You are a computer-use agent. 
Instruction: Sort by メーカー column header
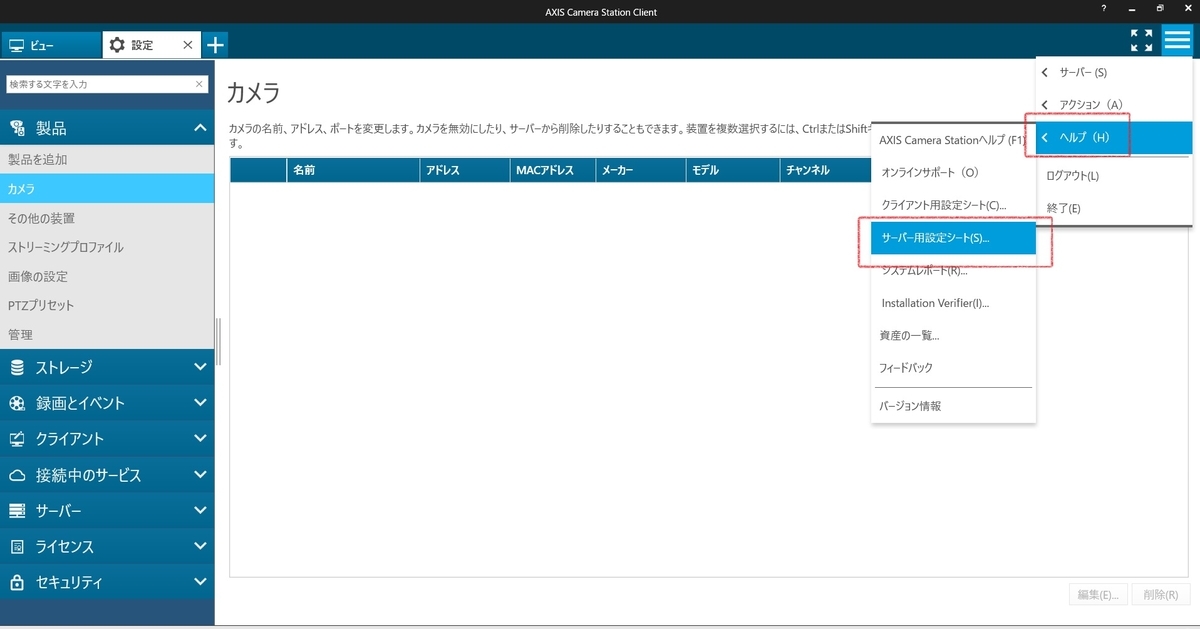(x=641, y=170)
